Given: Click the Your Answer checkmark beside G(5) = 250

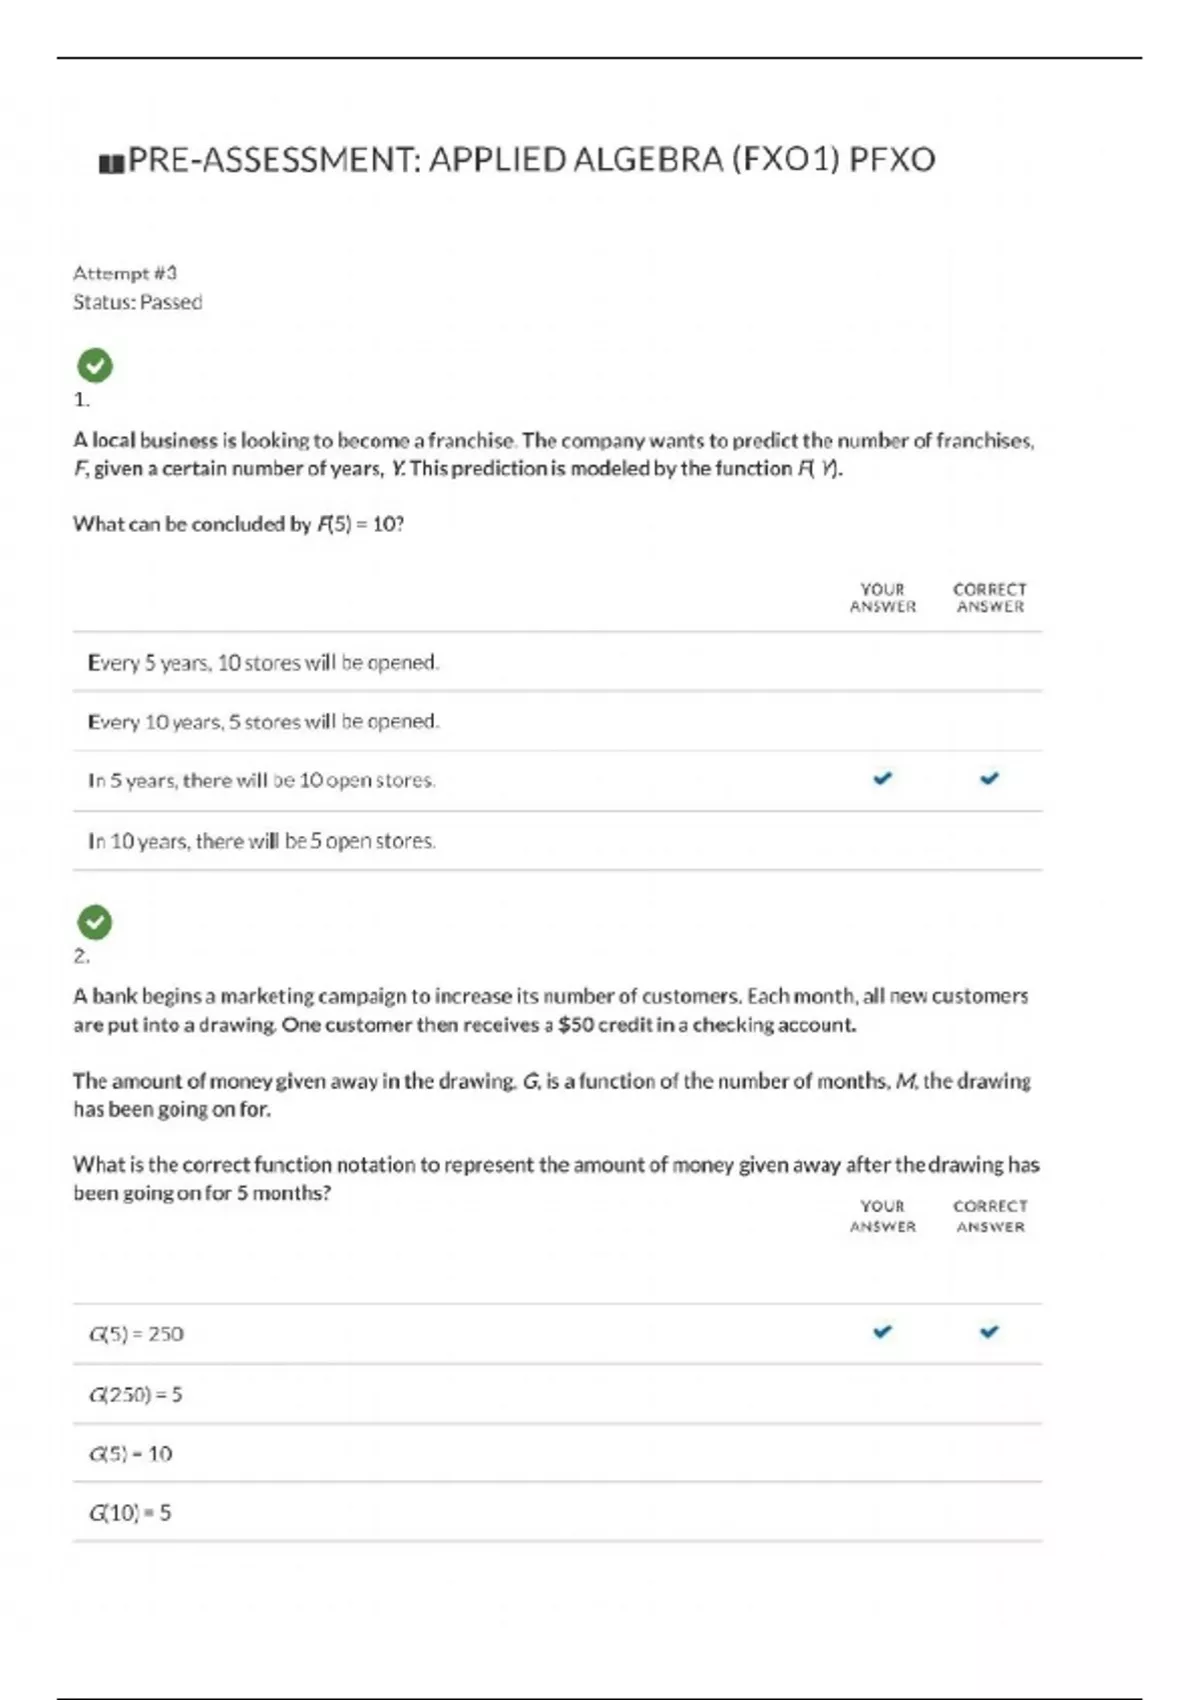Looking at the screenshot, I should point(882,1332).
